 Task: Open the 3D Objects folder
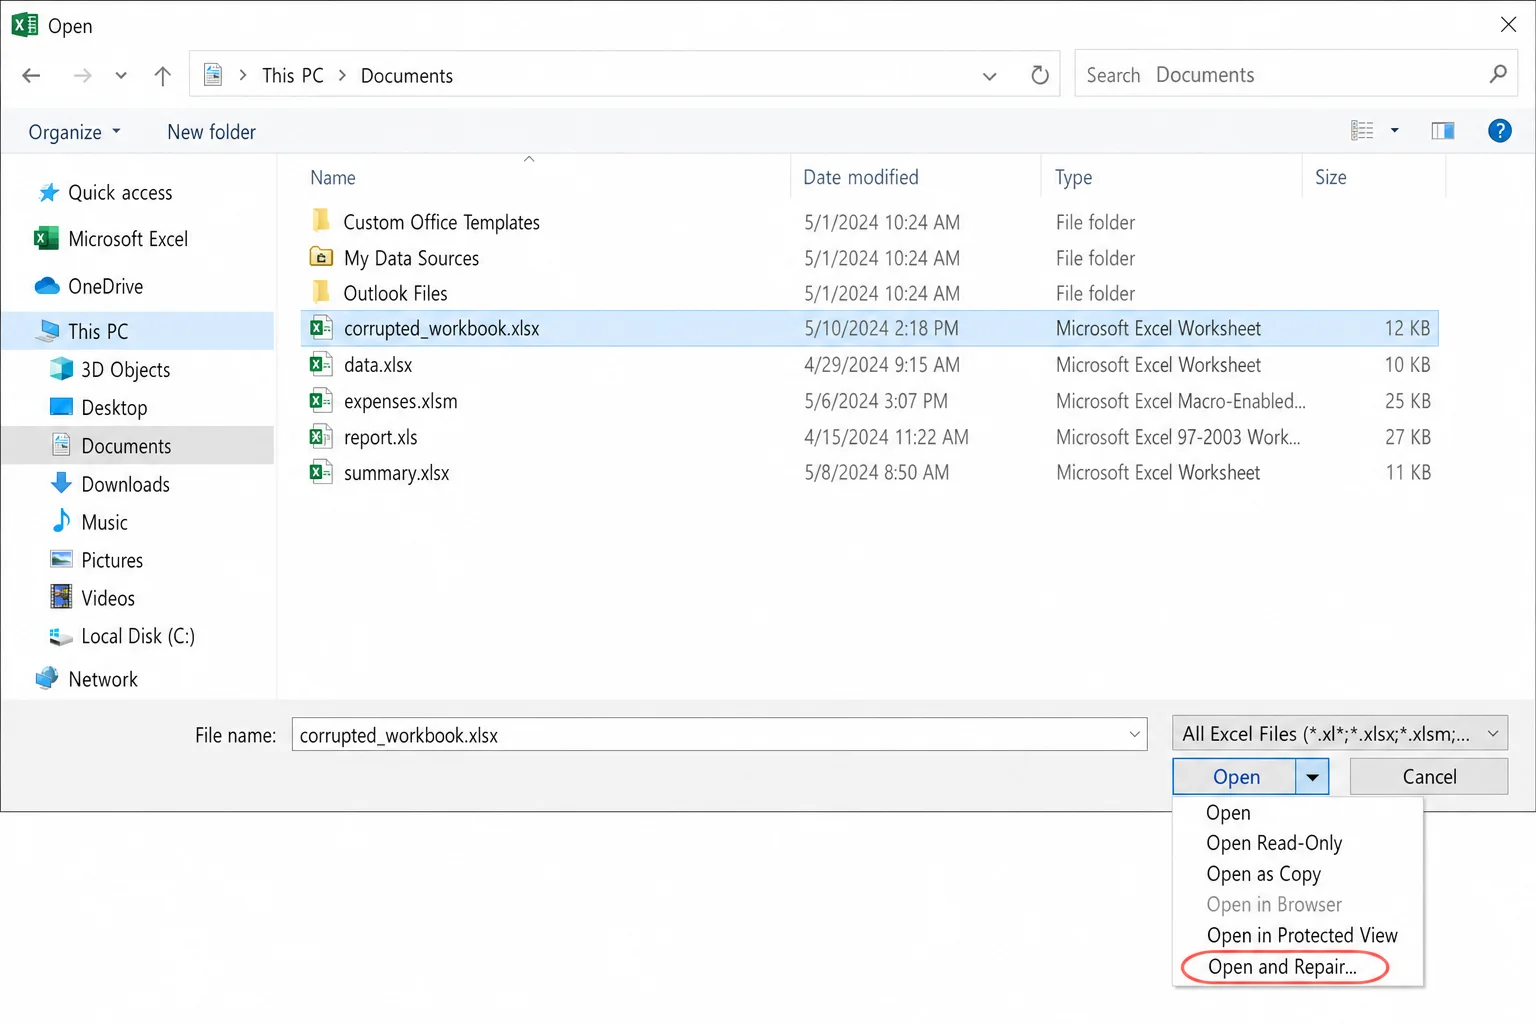tap(125, 370)
